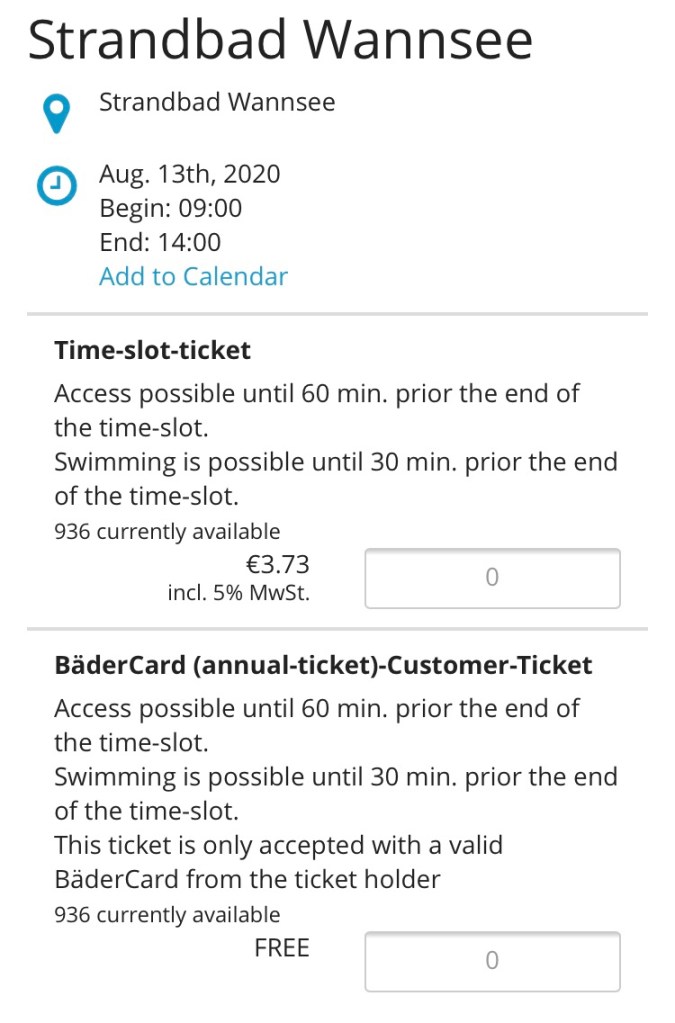Click the blue clock icon

tap(57, 185)
